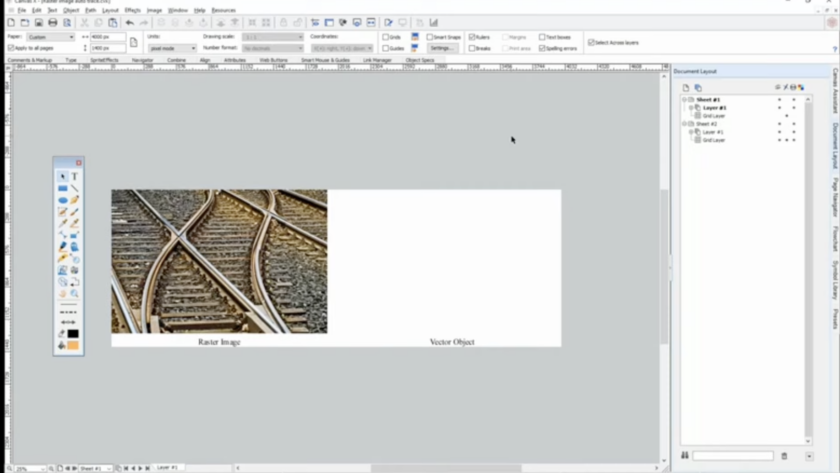
Task: Select the Oval tool
Action: 63,200
